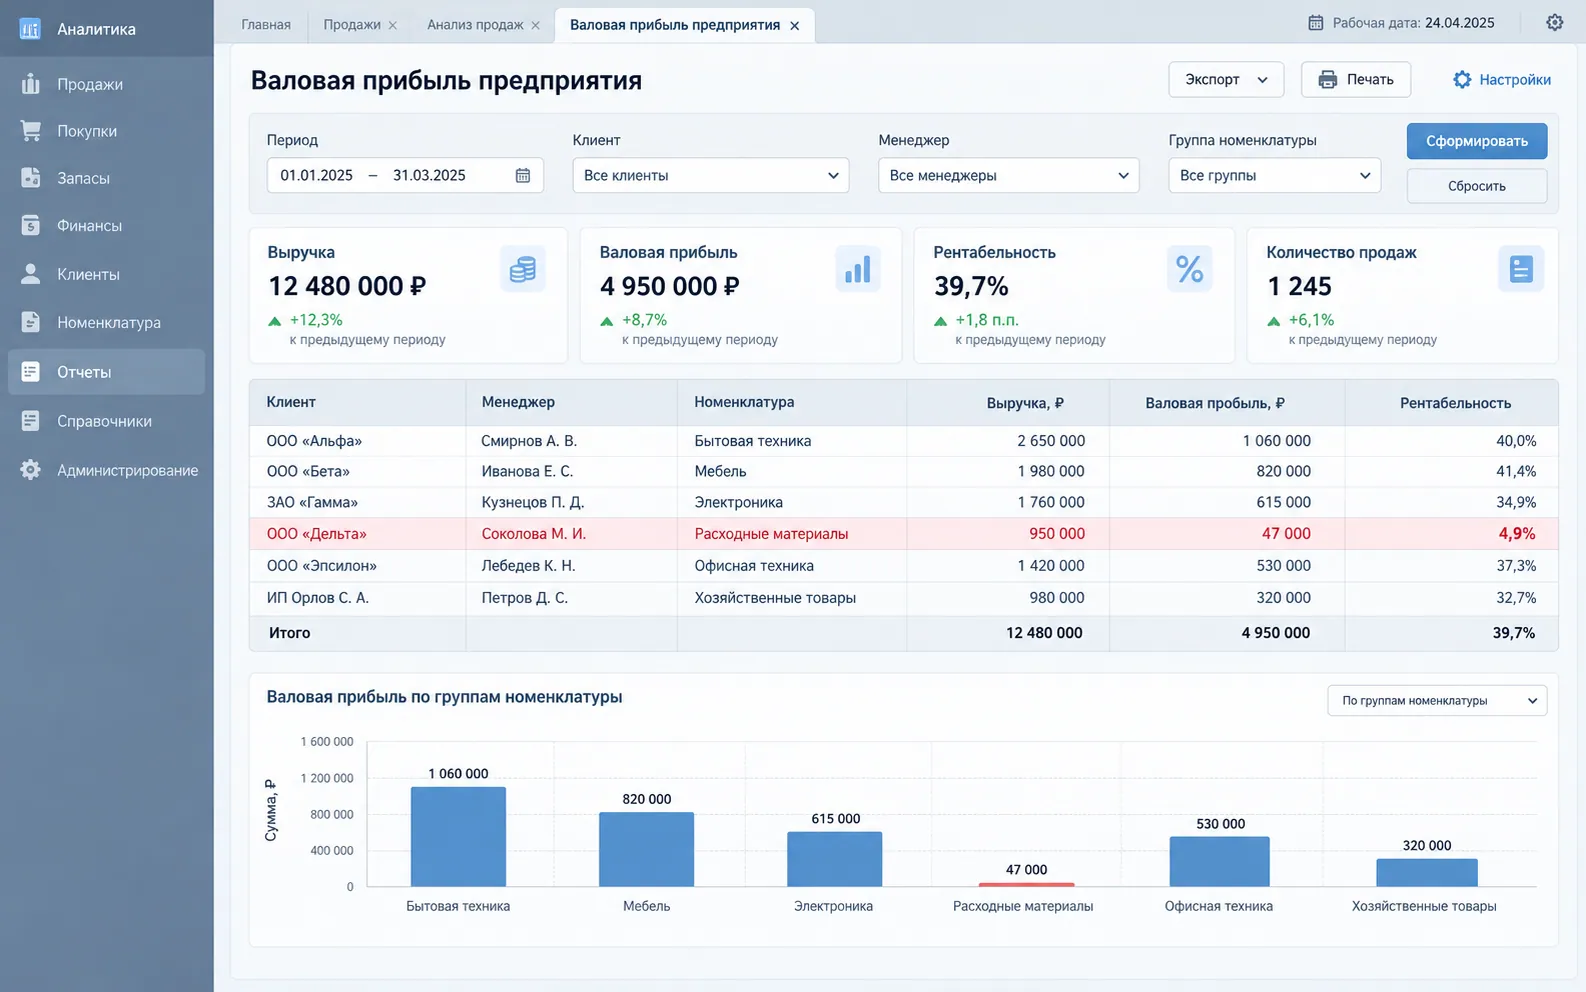Click the Мебель chart bar
Image resolution: width=1586 pixels, height=992 pixels.
point(646,849)
